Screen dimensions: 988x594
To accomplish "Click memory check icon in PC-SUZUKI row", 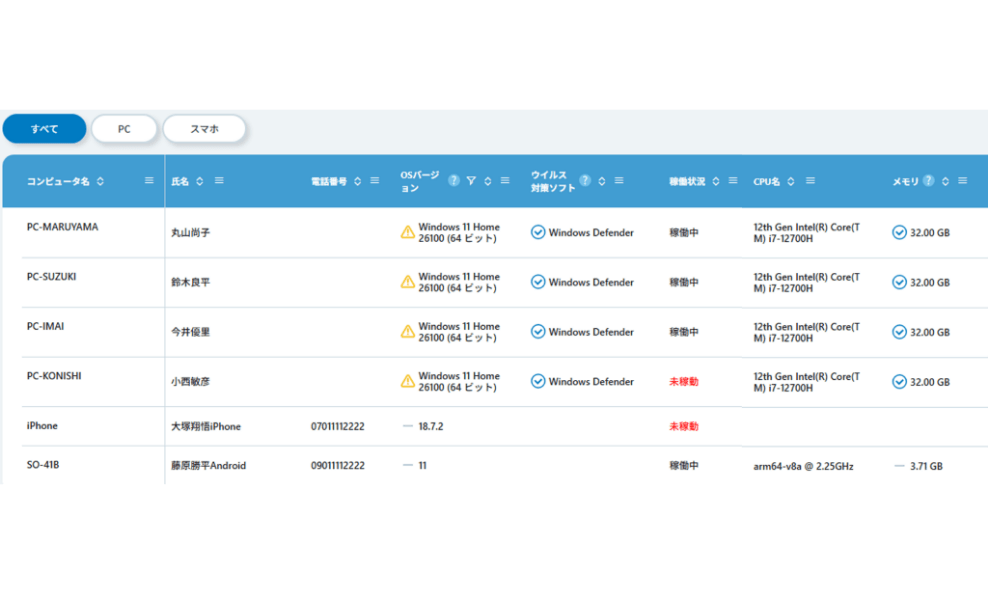I will pyautogui.click(x=899, y=282).
